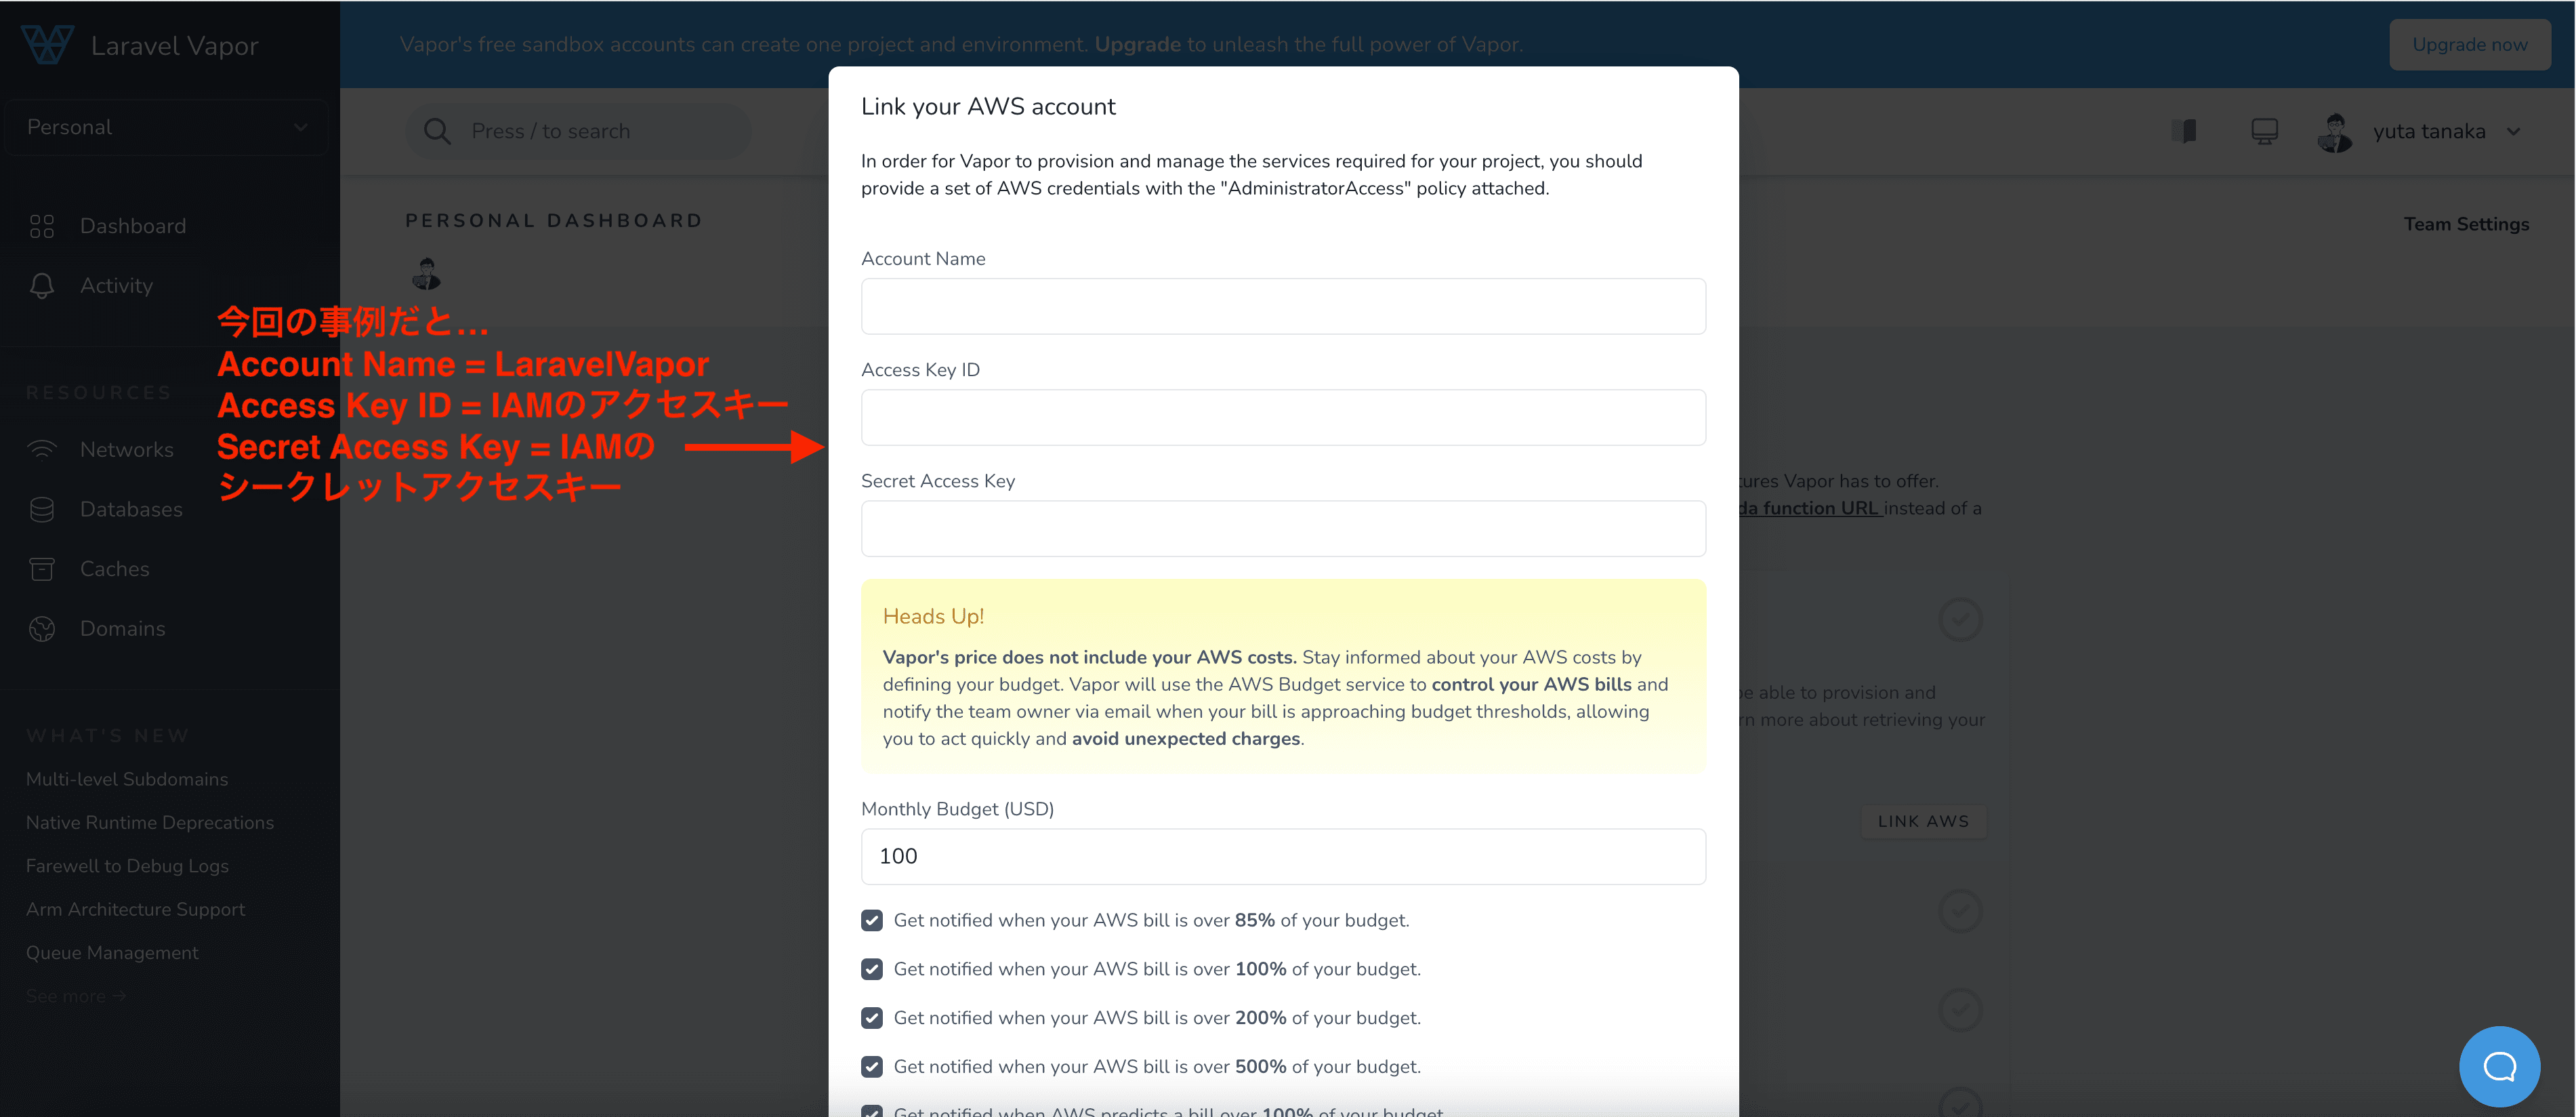Click yuta tanaka avatar picture
The image size is (2576, 1117).
pyautogui.click(x=2335, y=132)
